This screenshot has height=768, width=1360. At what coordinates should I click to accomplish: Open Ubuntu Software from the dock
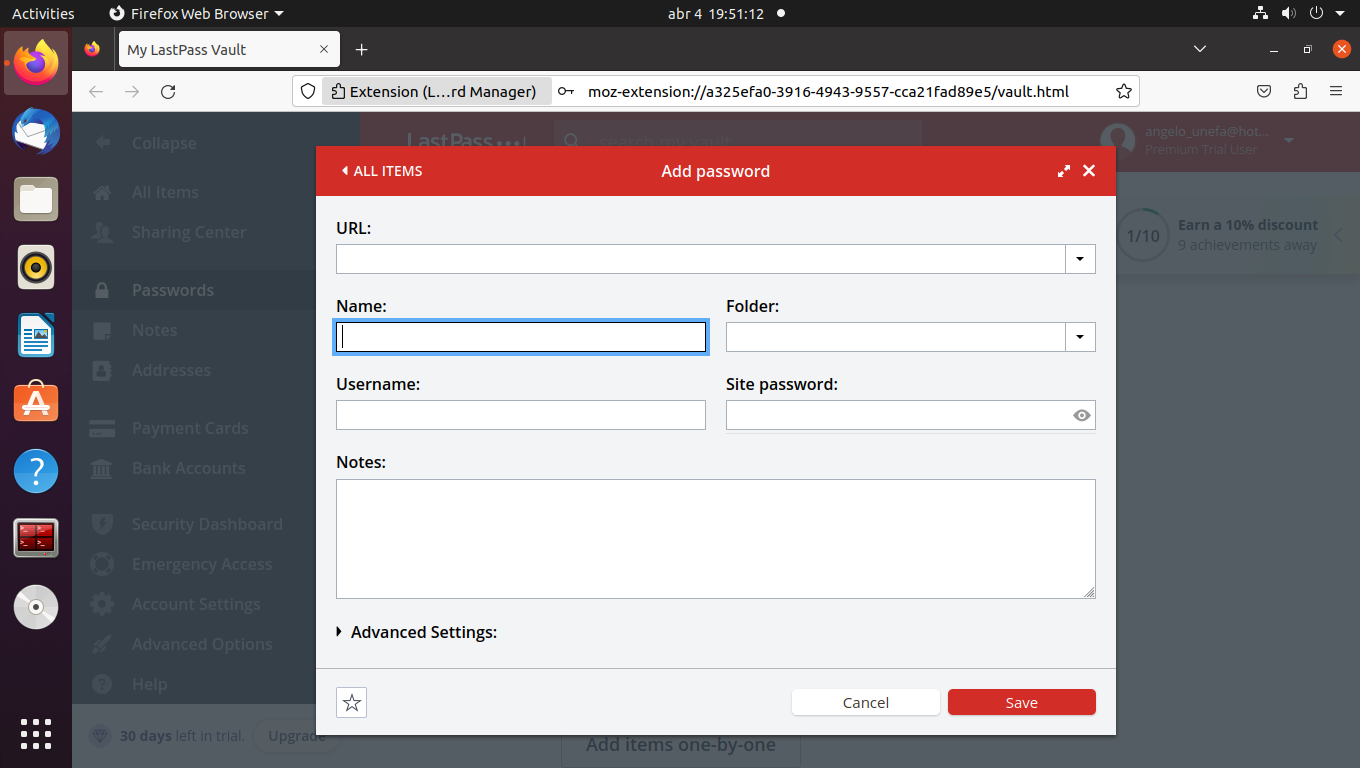pos(36,403)
